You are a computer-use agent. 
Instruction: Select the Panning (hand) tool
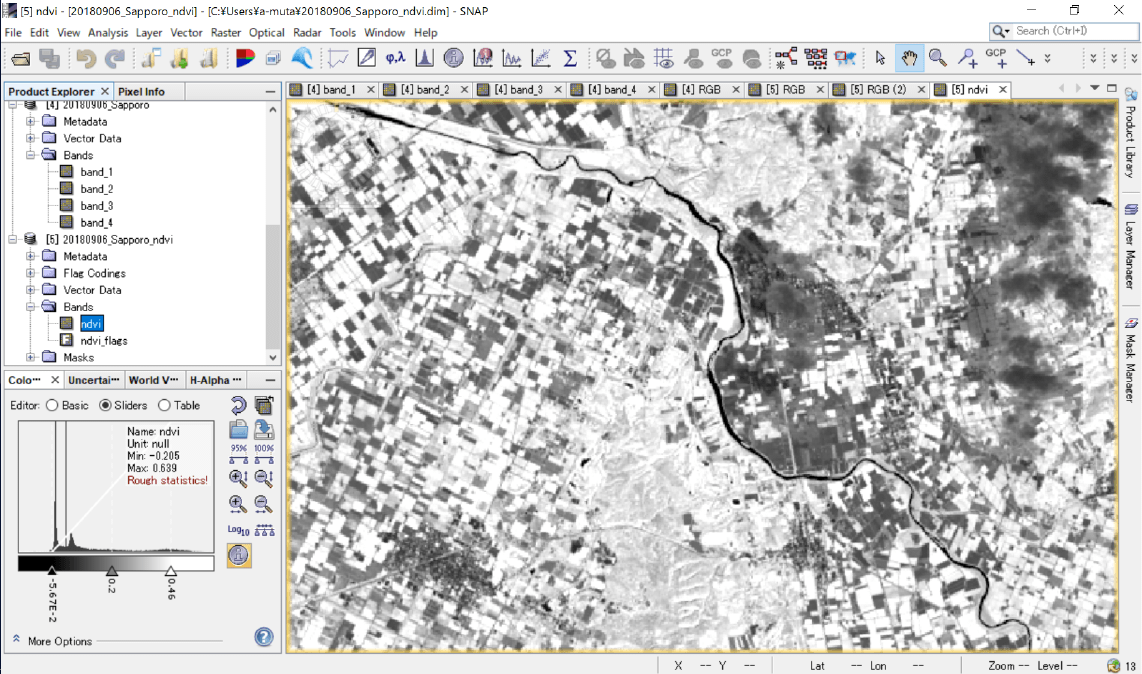pos(909,58)
